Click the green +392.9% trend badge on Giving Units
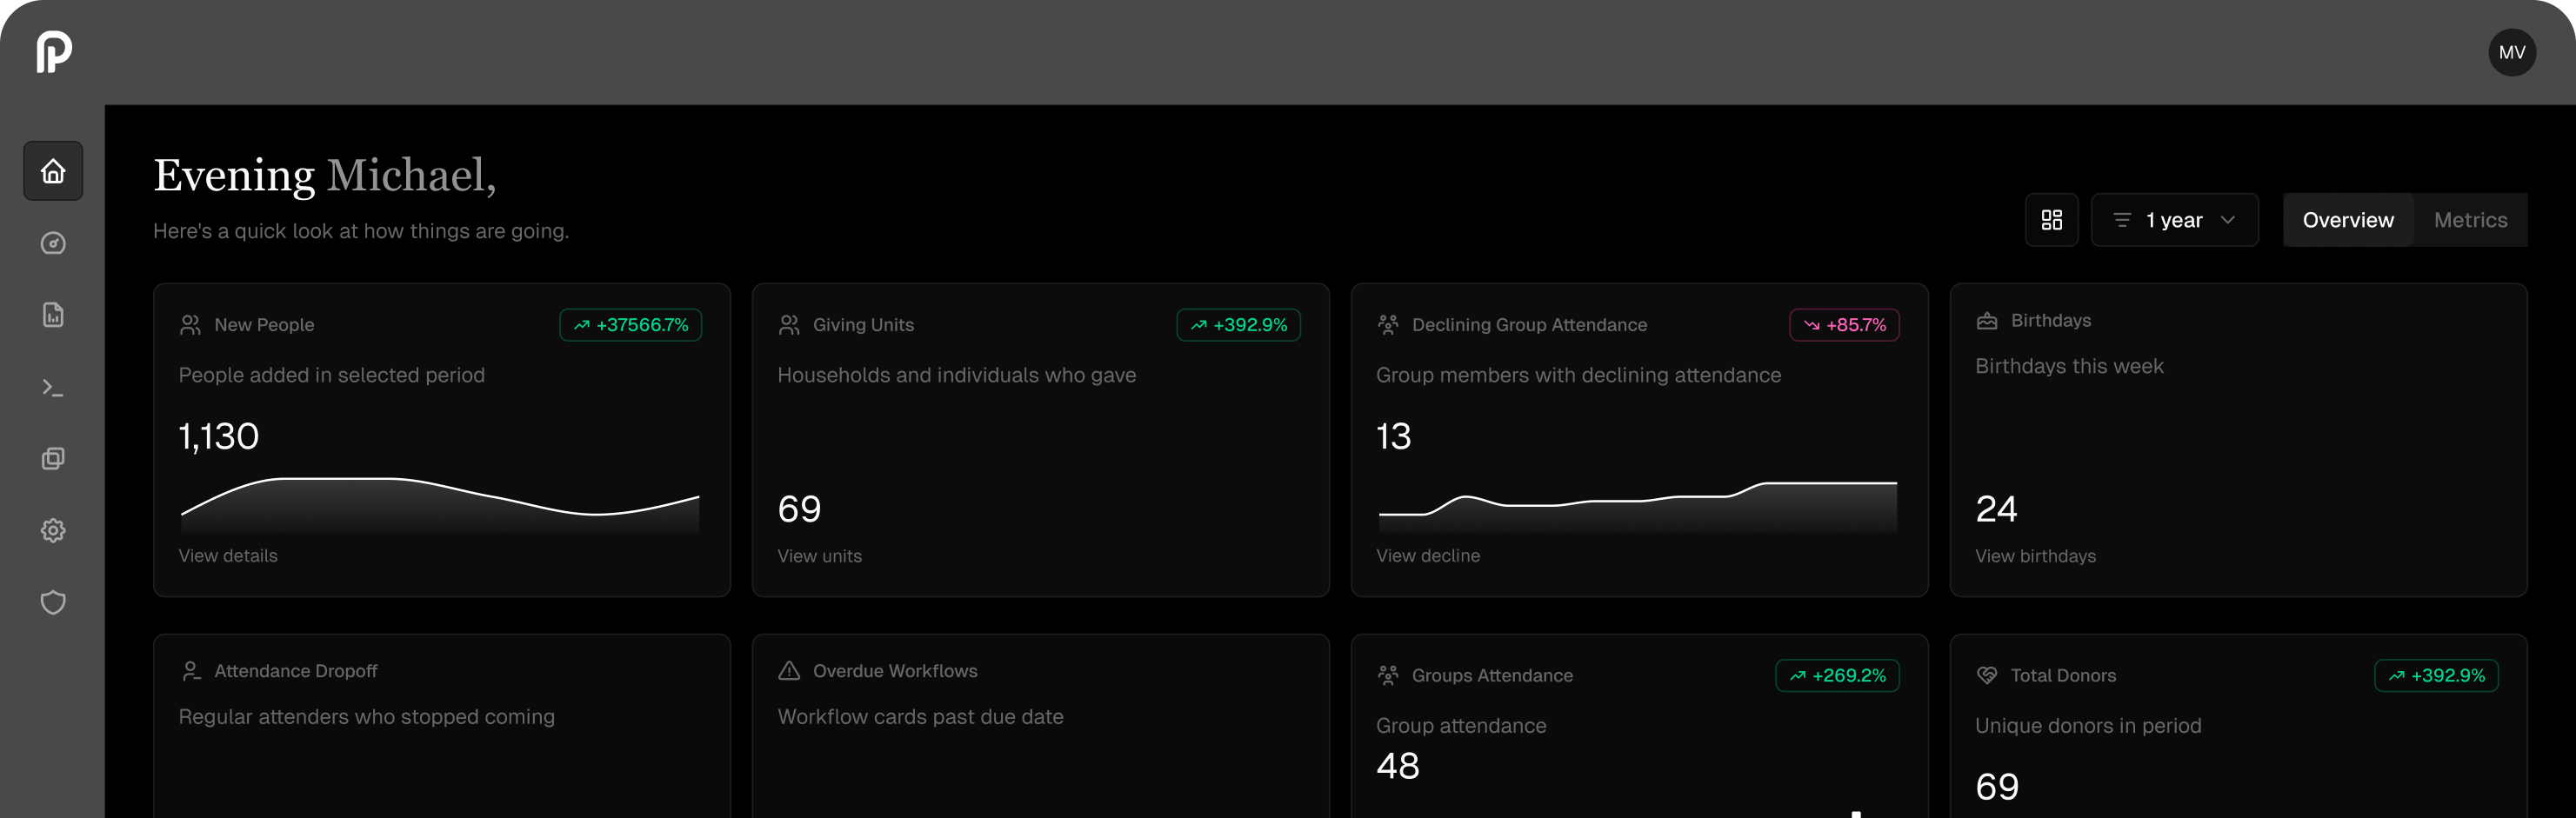 point(1239,324)
